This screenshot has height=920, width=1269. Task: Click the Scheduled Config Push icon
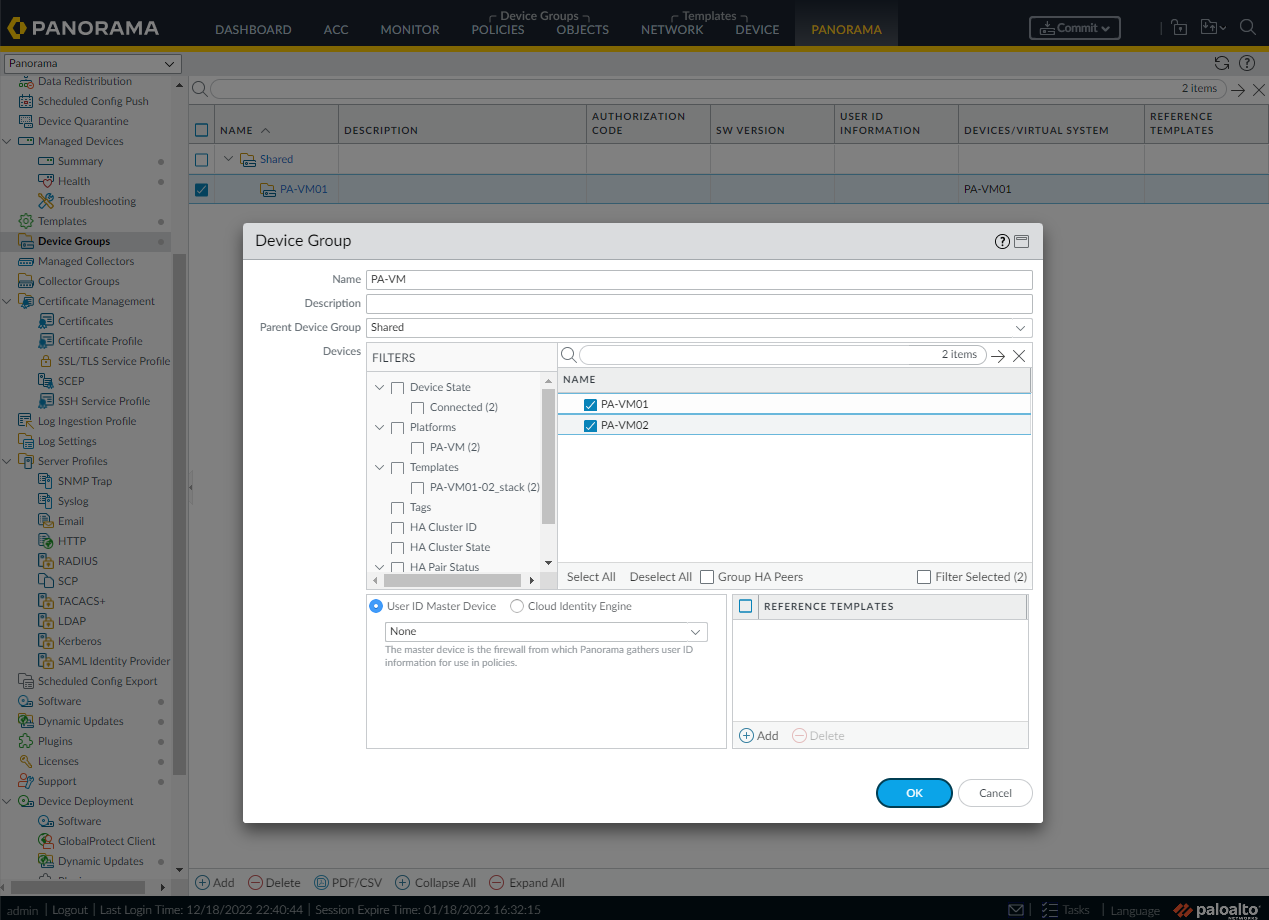click(x=25, y=101)
